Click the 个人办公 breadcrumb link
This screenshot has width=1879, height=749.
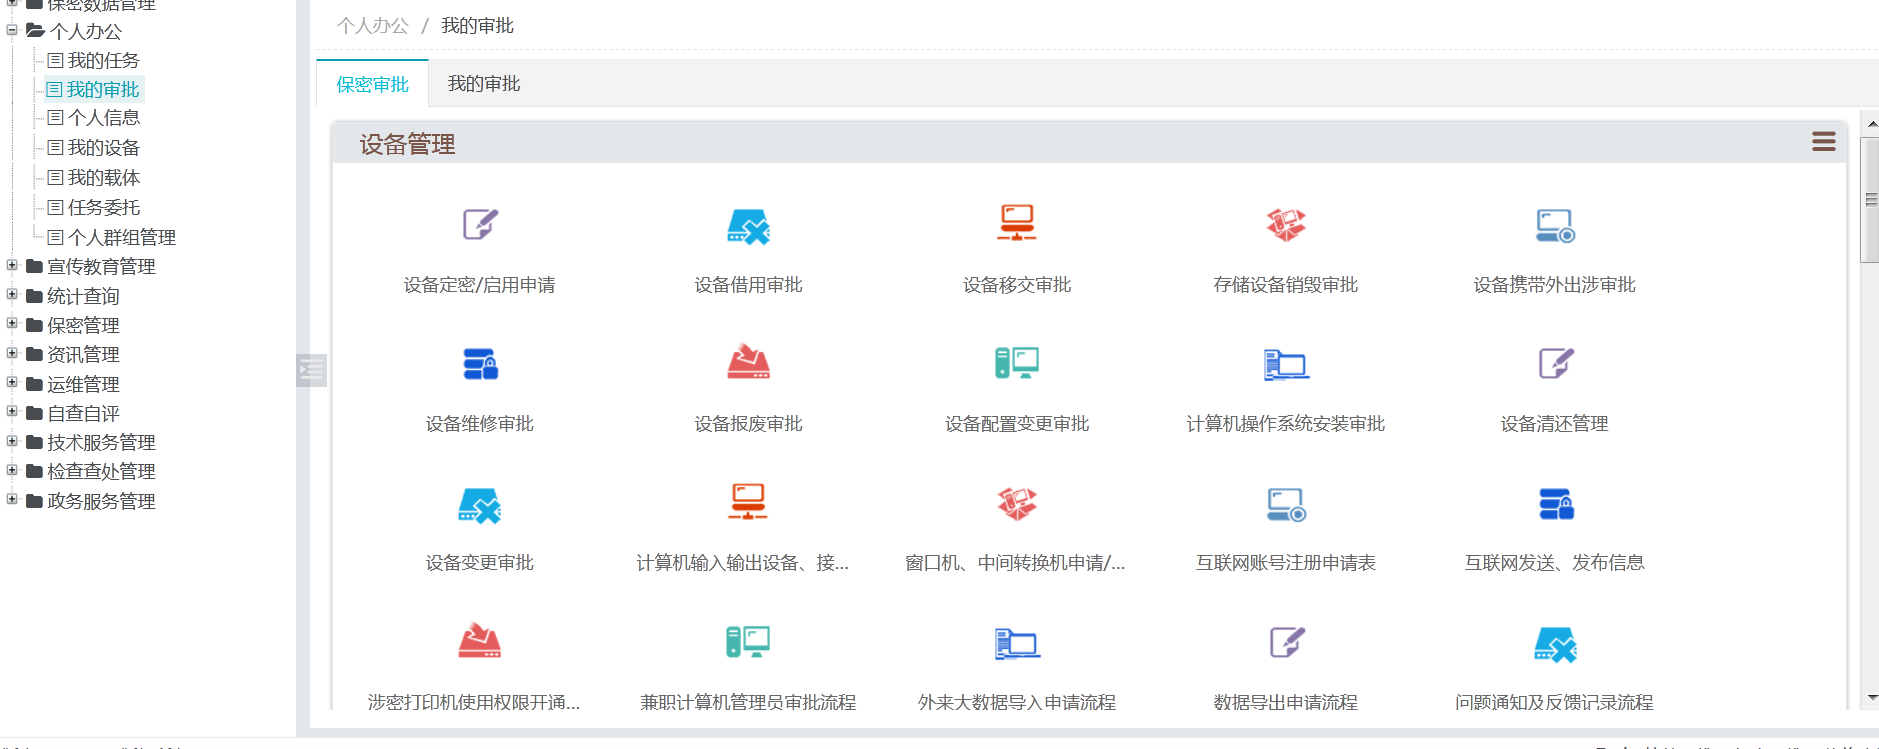click(372, 26)
